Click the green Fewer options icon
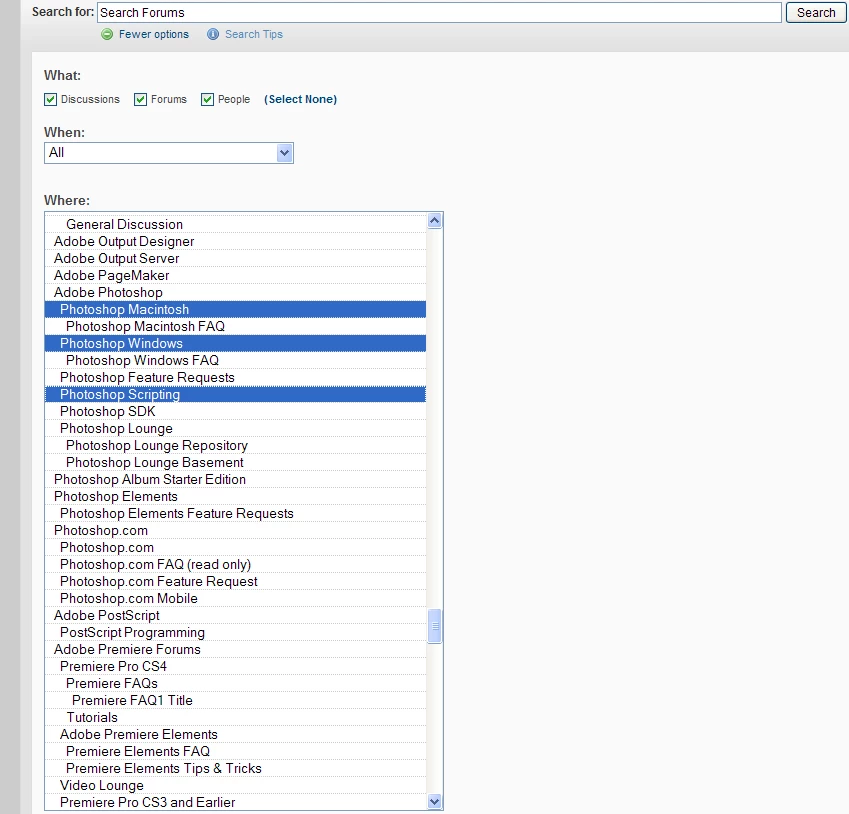 coord(107,34)
